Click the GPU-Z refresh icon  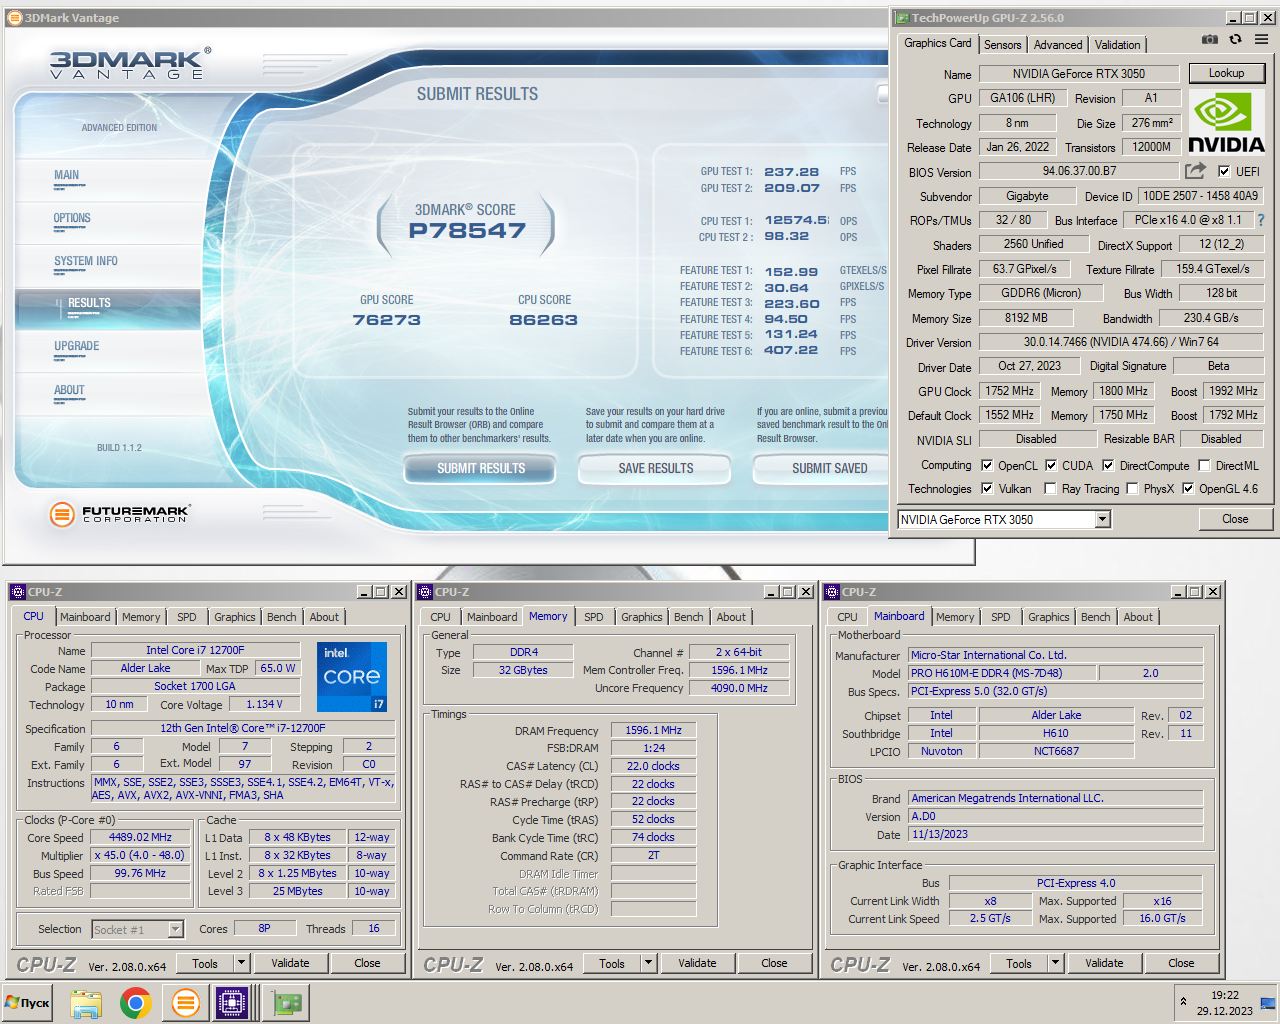pos(1235,40)
